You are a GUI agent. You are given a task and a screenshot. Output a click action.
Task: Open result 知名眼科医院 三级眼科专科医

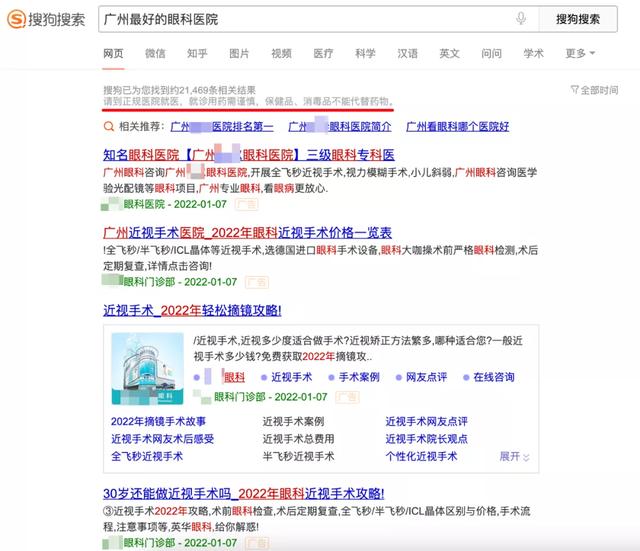(249, 155)
